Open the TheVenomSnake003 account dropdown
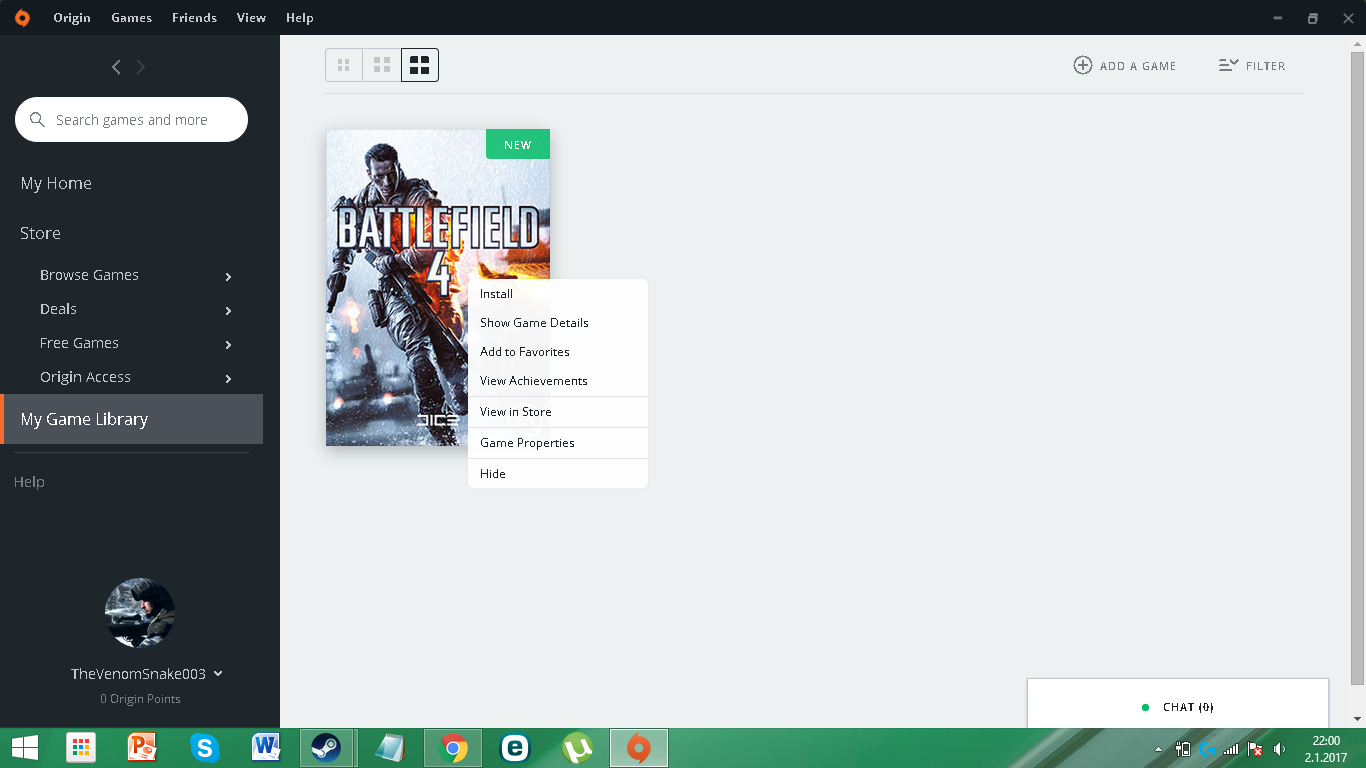 pos(218,674)
